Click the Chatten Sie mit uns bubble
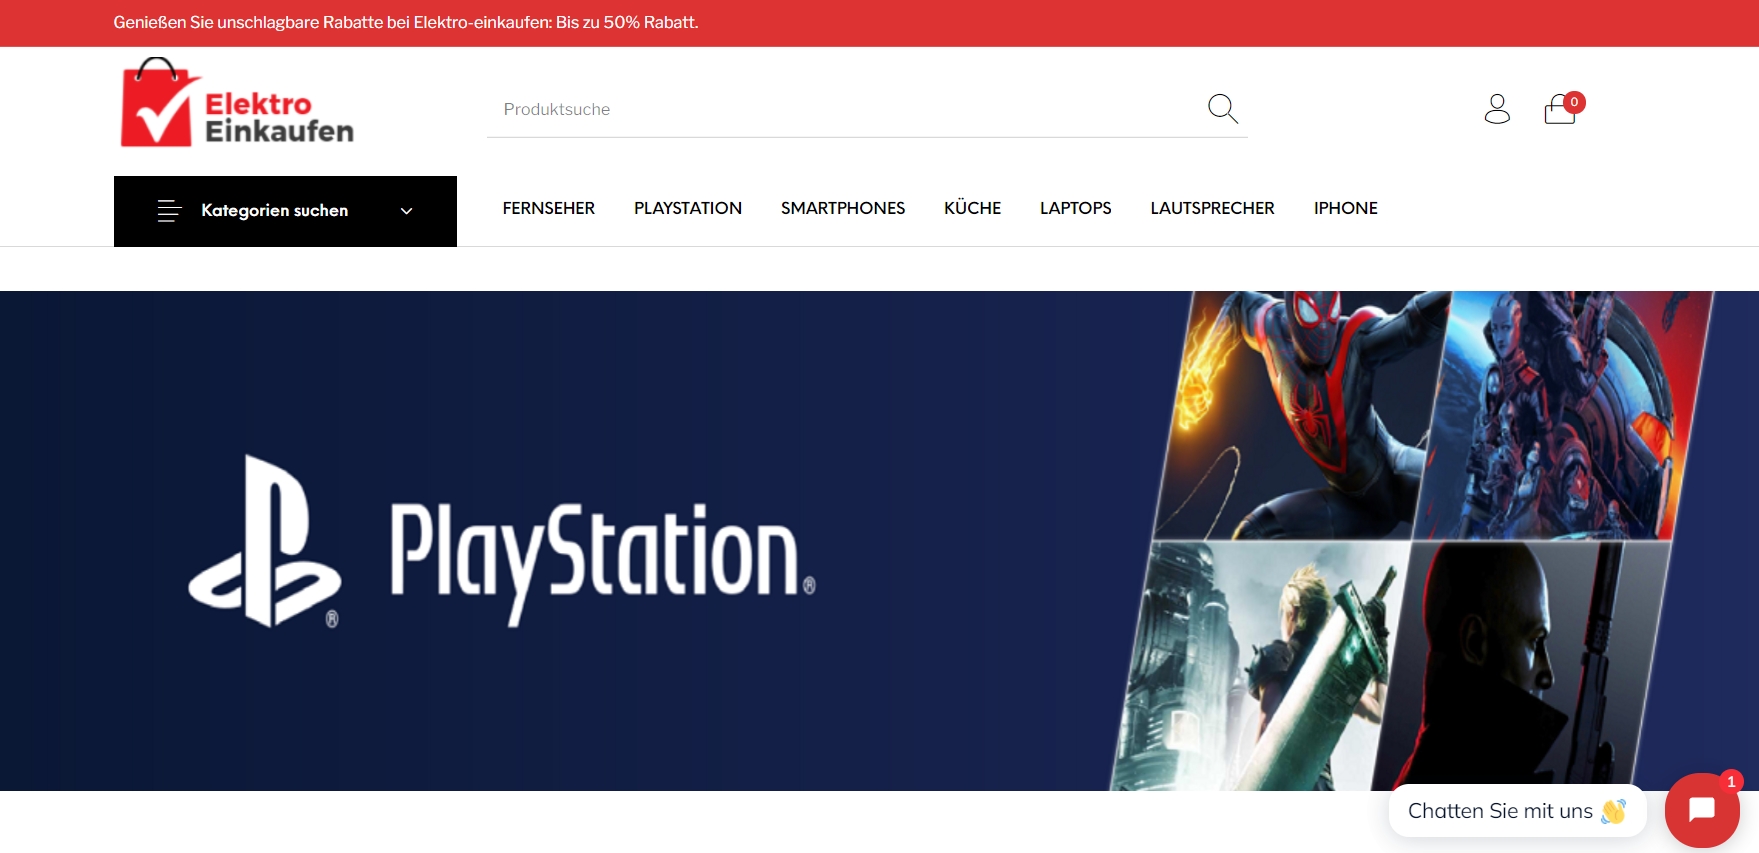The width and height of the screenshot is (1759, 853). pyautogui.click(x=1517, y=811)
